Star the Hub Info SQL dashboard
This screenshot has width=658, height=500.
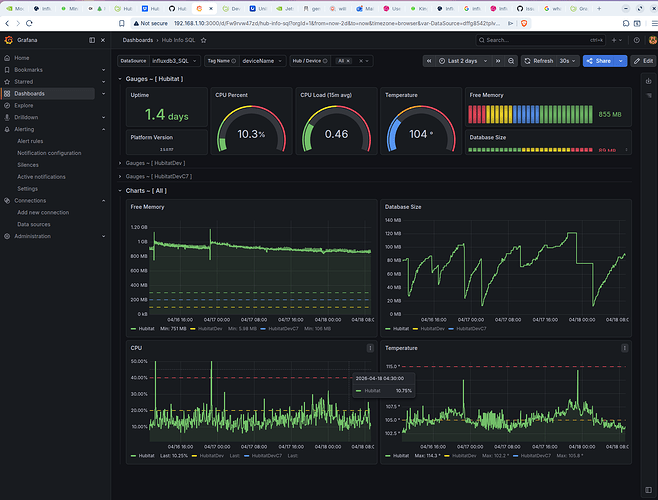coord(204,41)
